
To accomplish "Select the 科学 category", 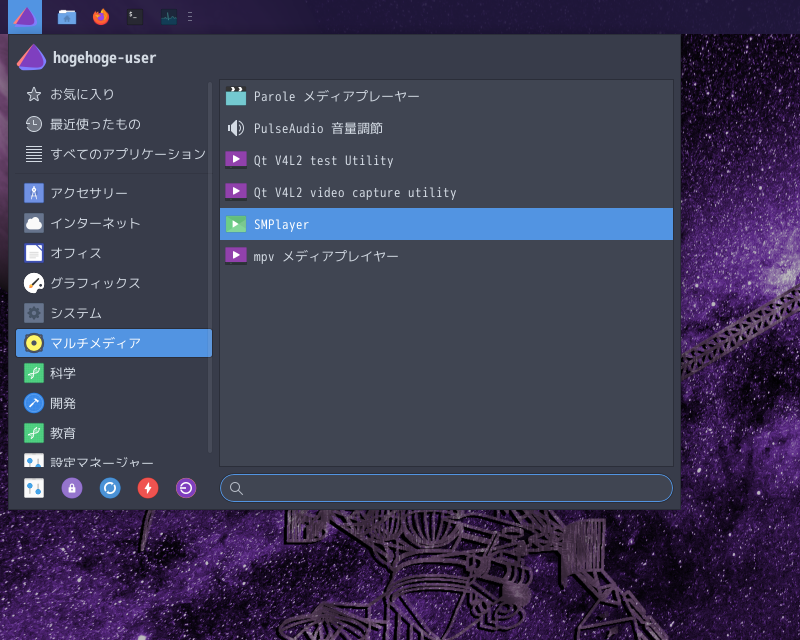I will (x=114, y=373).
